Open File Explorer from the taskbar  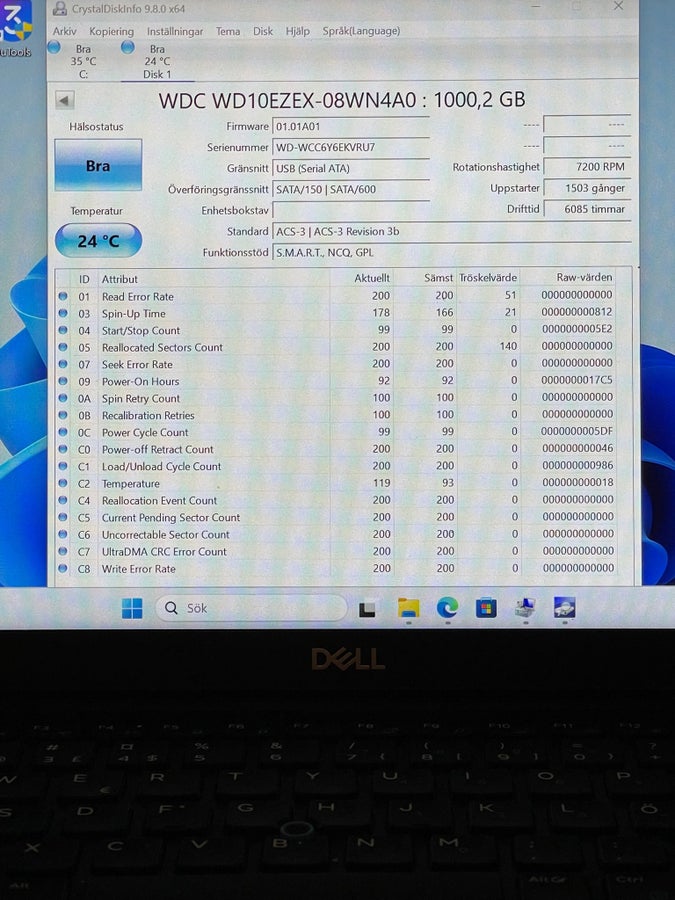[x=408, y=608]
